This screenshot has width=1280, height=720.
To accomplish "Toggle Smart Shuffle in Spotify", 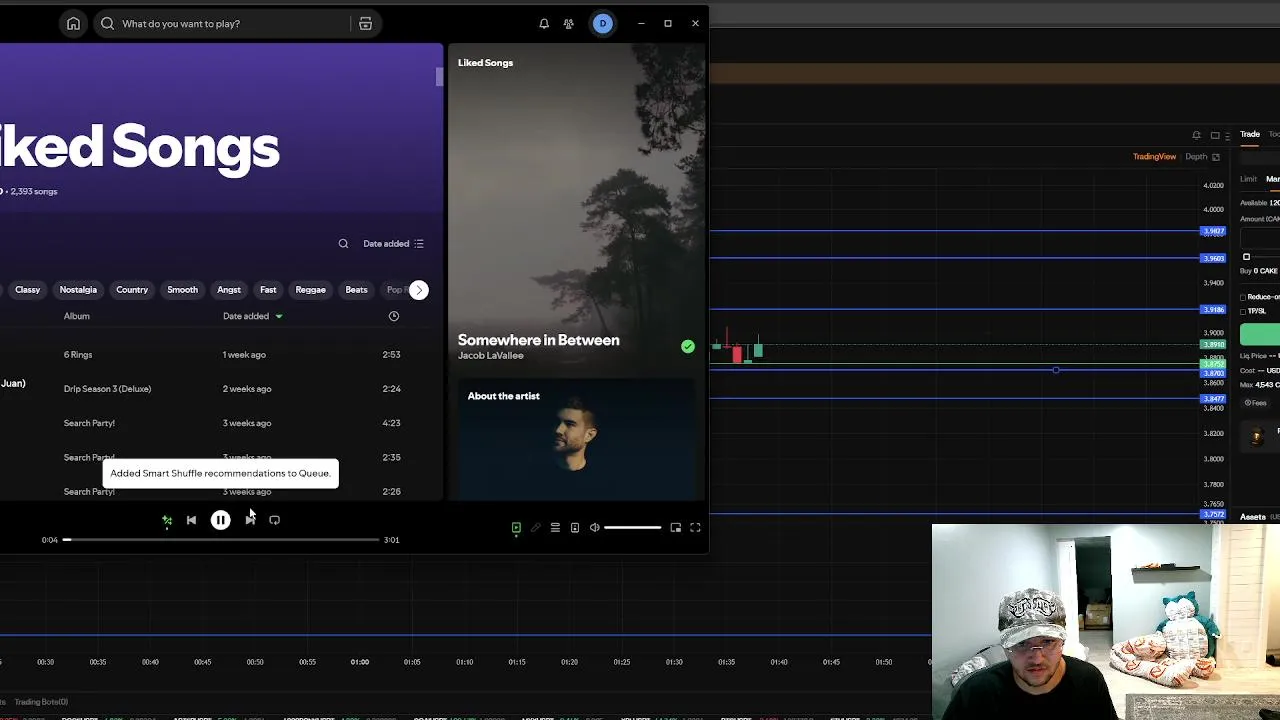I will pyautogui.click(x=167, y=520).
